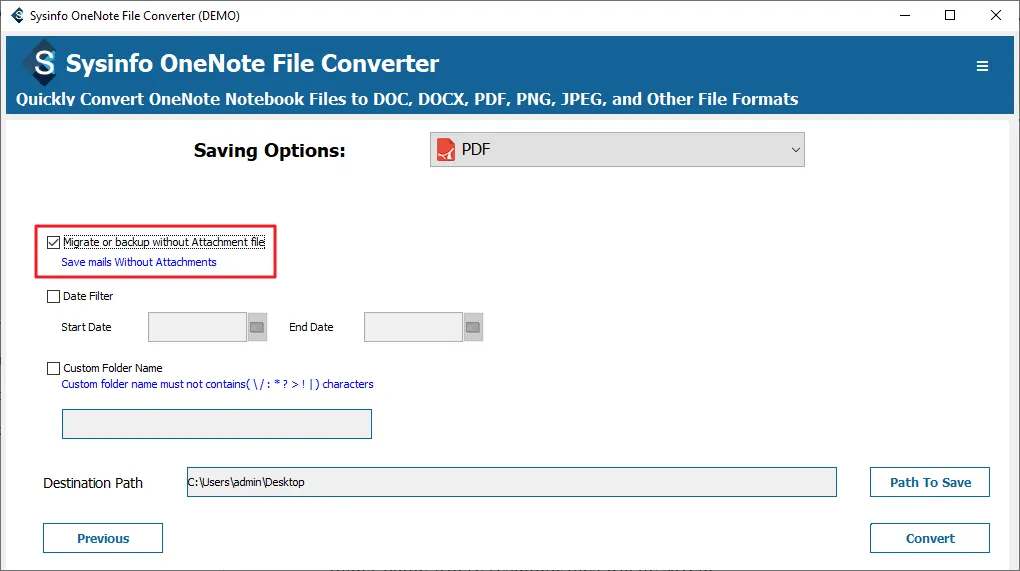
Task: Click the Destination Path field
Action: [511, 482]
